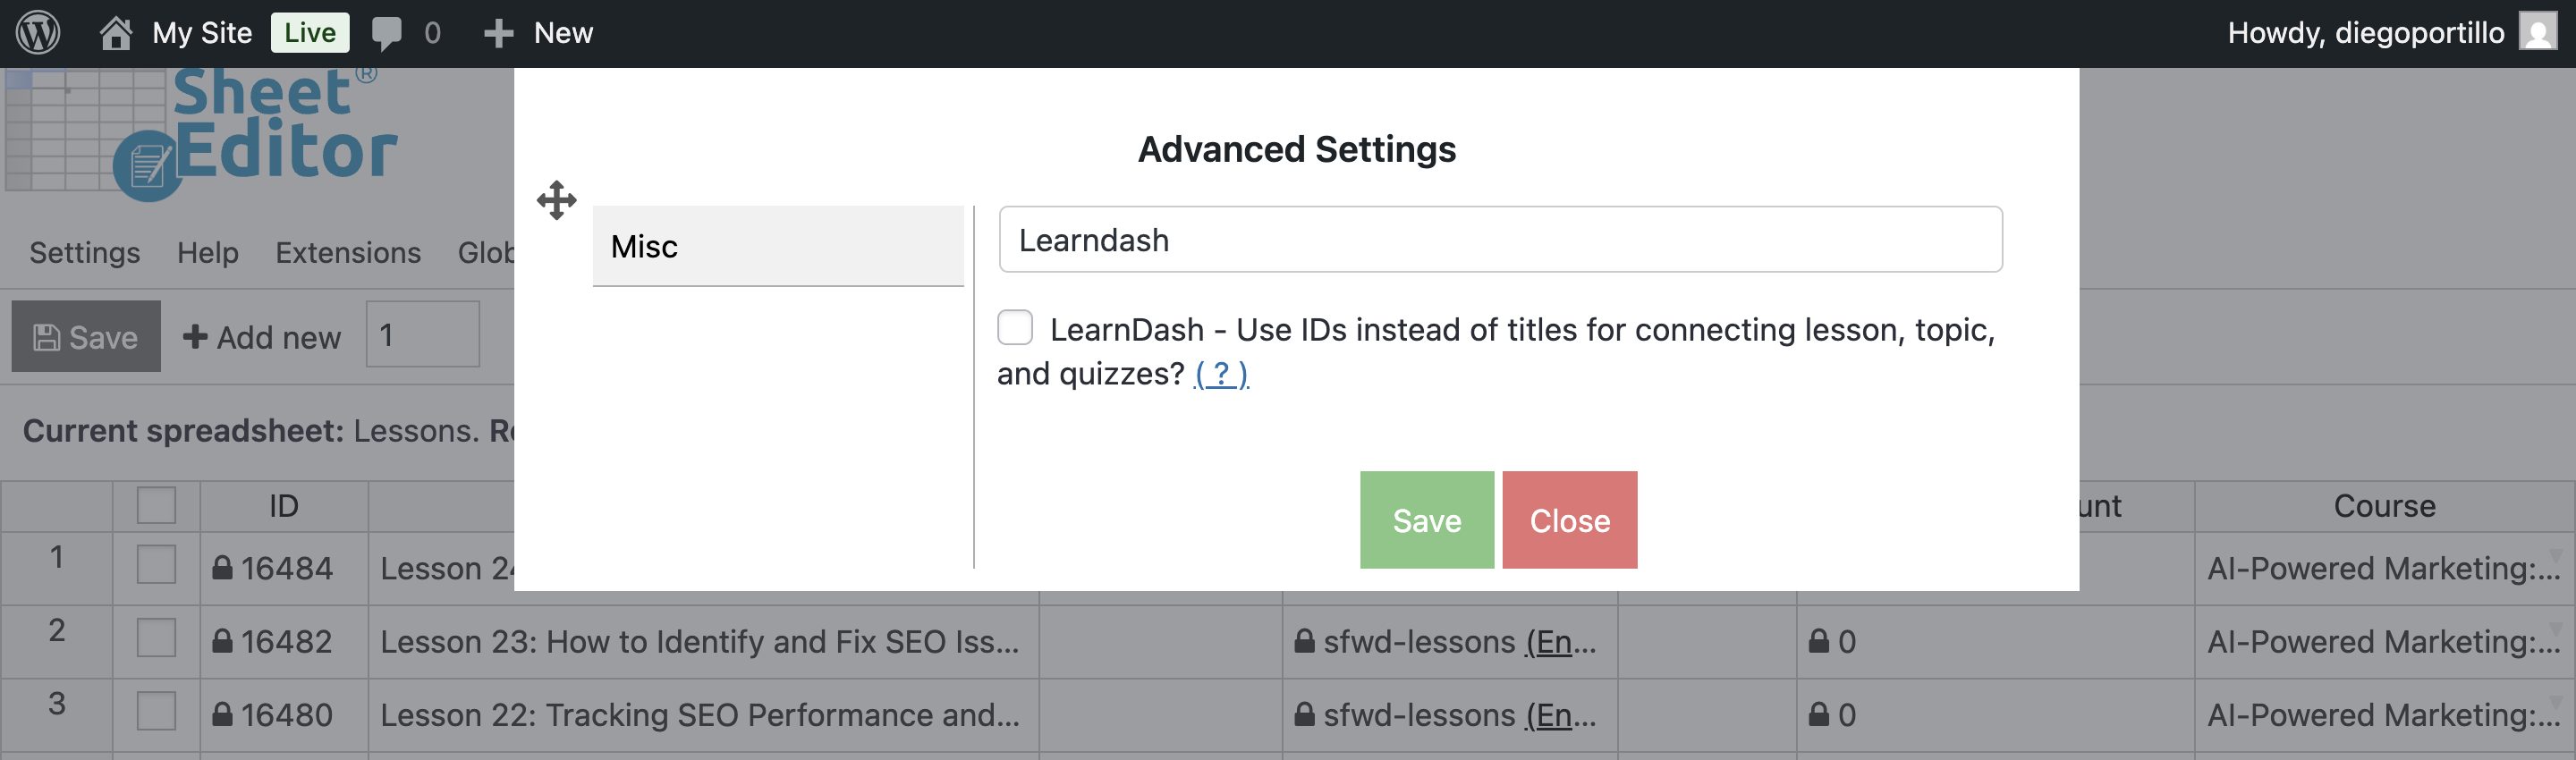Viewport: 2576px width, 760px height.
Task: Click the green Save button in dialog
Action: tap(1426, 520)
